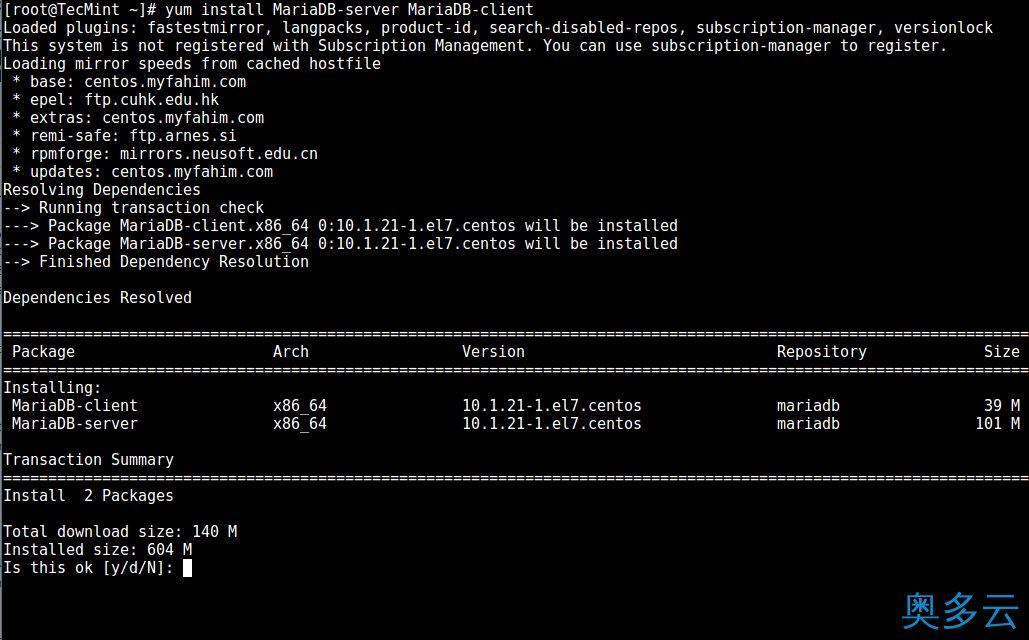
Task: Click the 'Loaded plugins: fastestmirror' line
Action: tap(498, 28)
